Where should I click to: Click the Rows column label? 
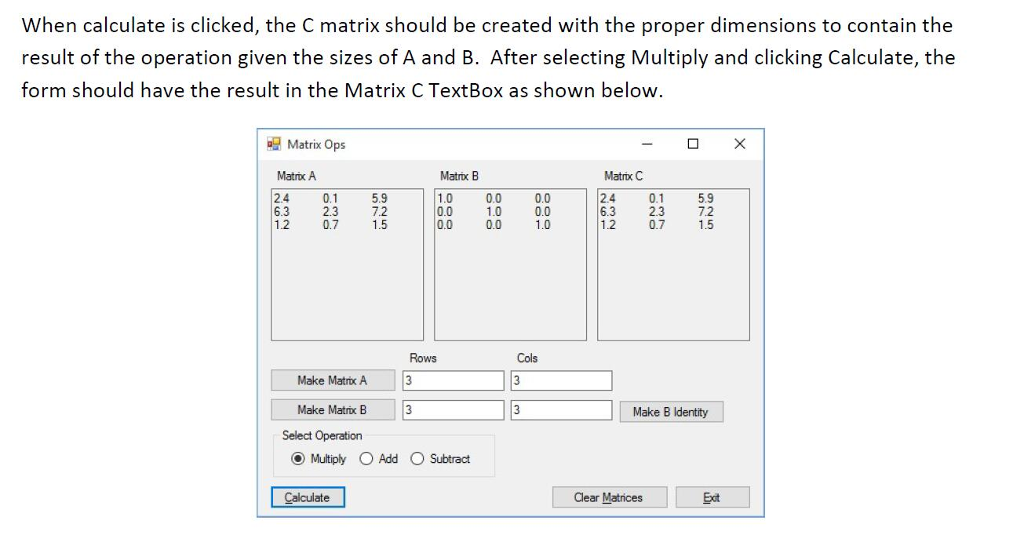point(423,358)
